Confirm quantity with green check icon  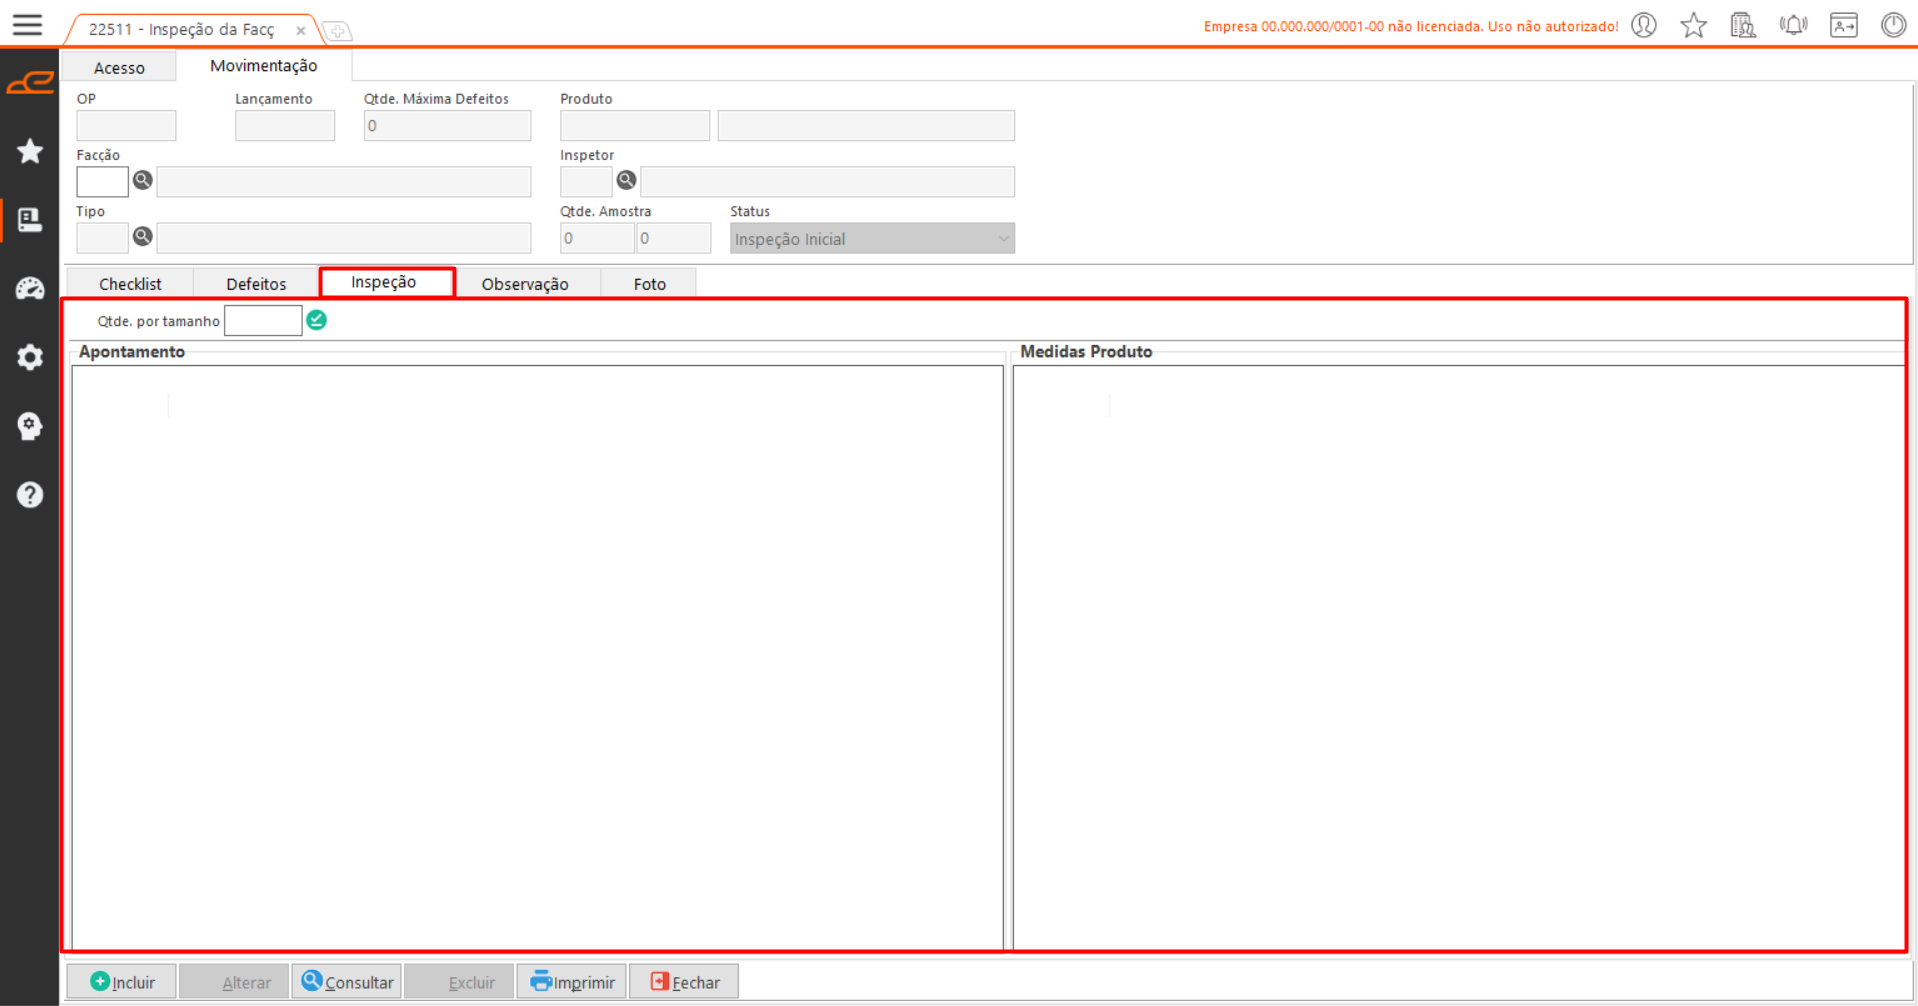[317, 320]
